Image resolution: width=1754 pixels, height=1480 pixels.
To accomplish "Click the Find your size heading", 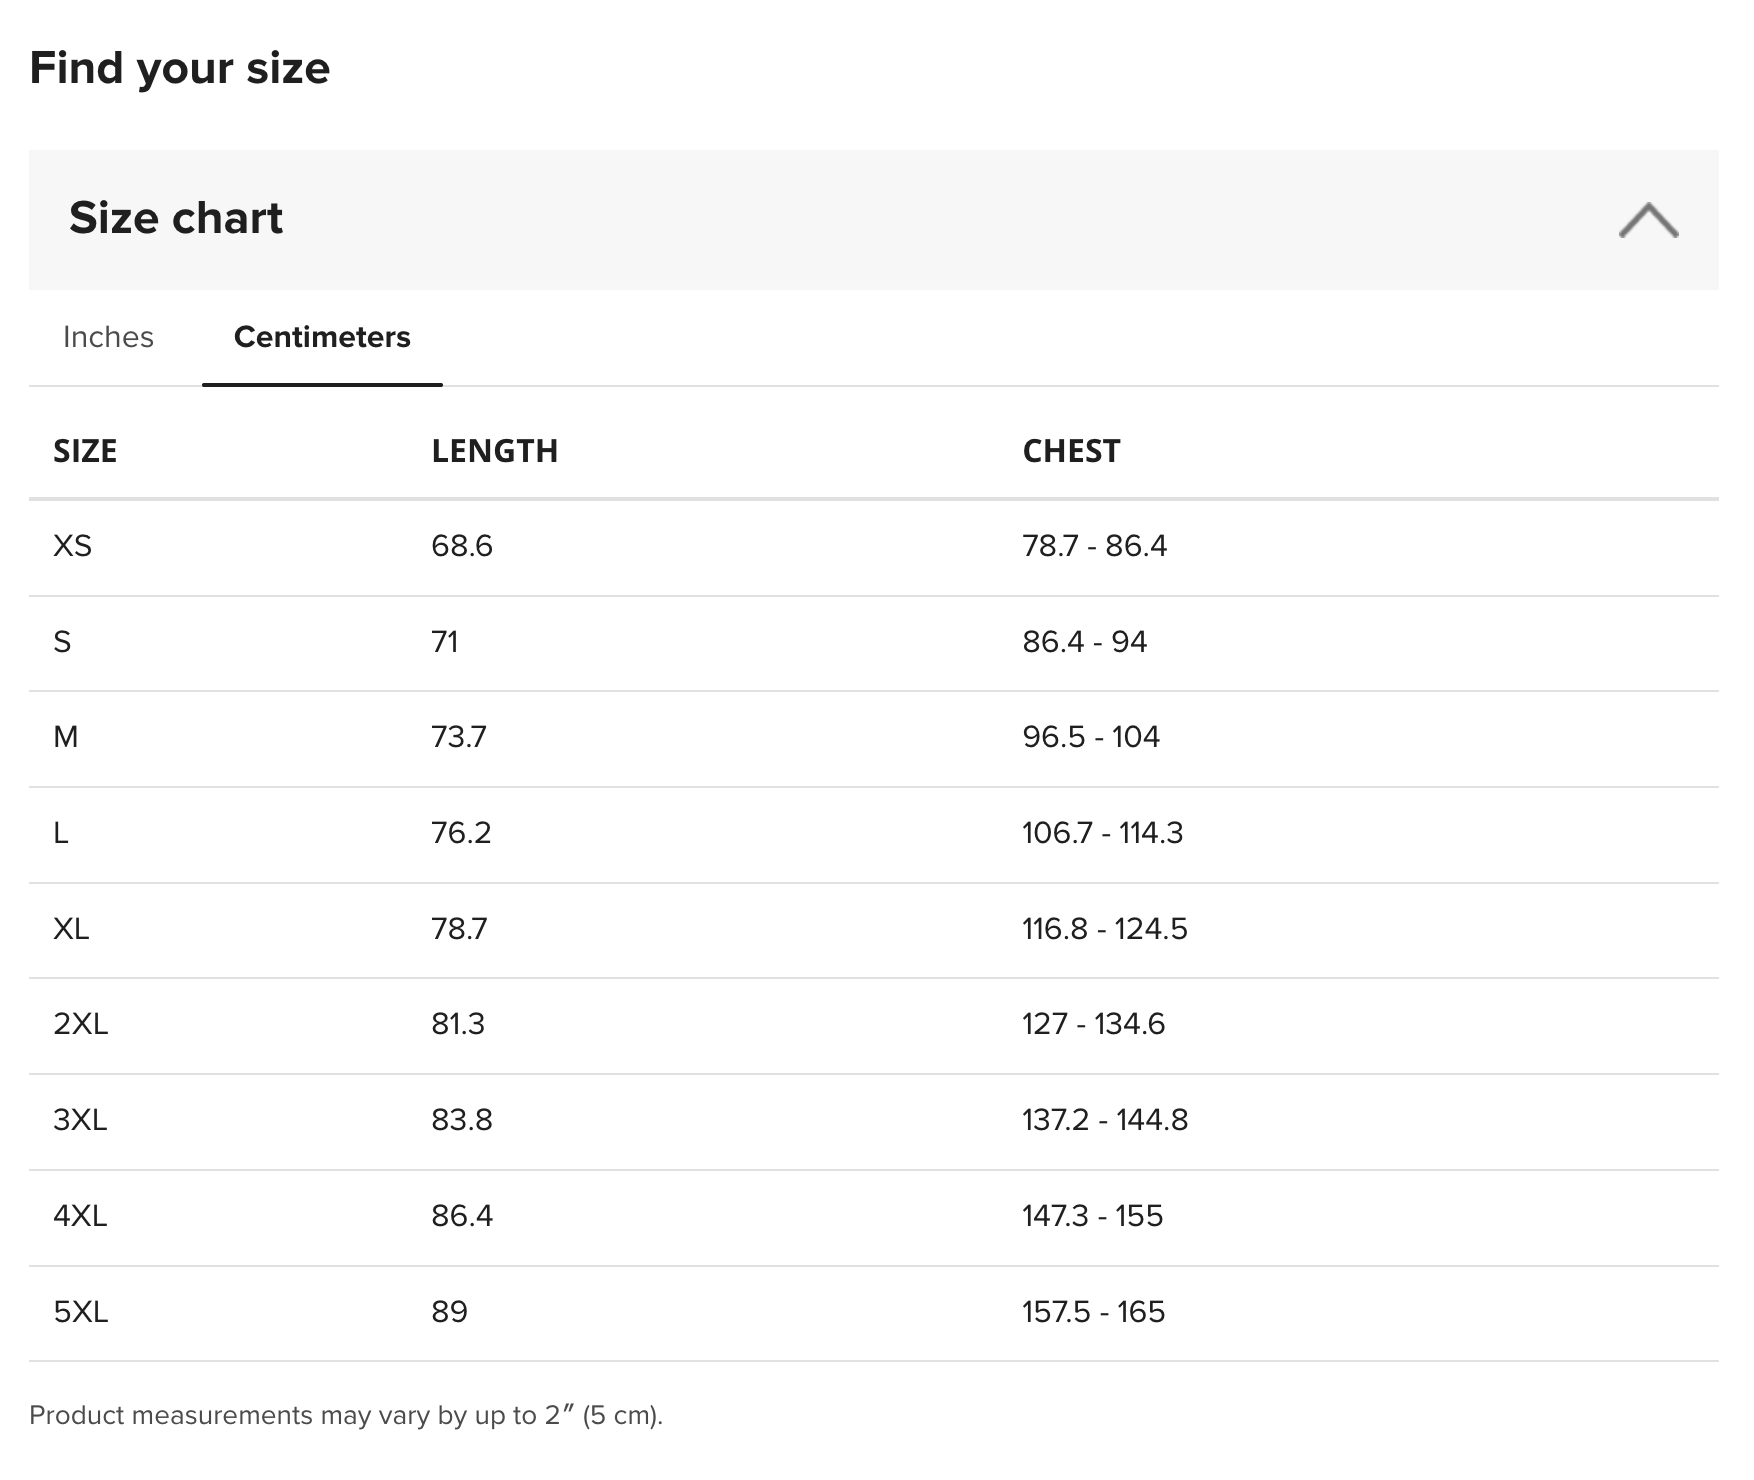I will [x=180, y=68].
